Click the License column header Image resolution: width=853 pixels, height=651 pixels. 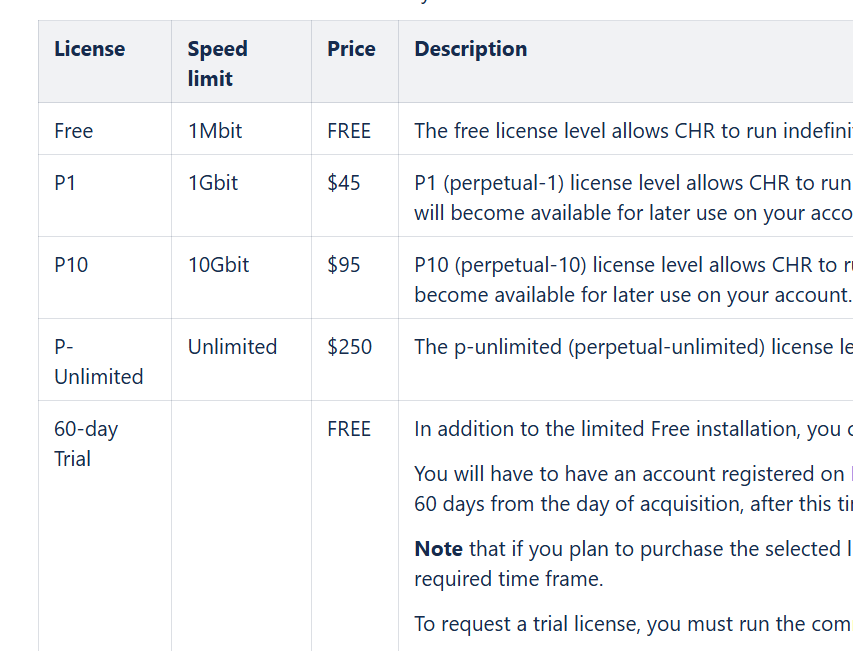pyautogui.click(x=90, y=49)
